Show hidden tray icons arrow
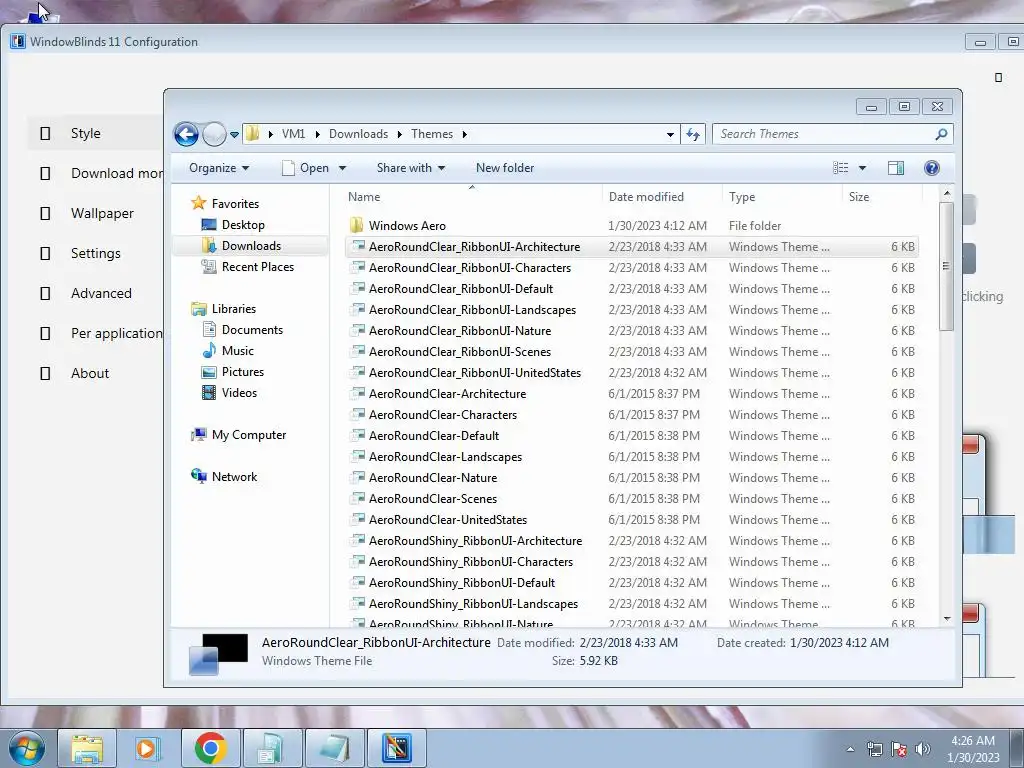 tap(850, 750)
